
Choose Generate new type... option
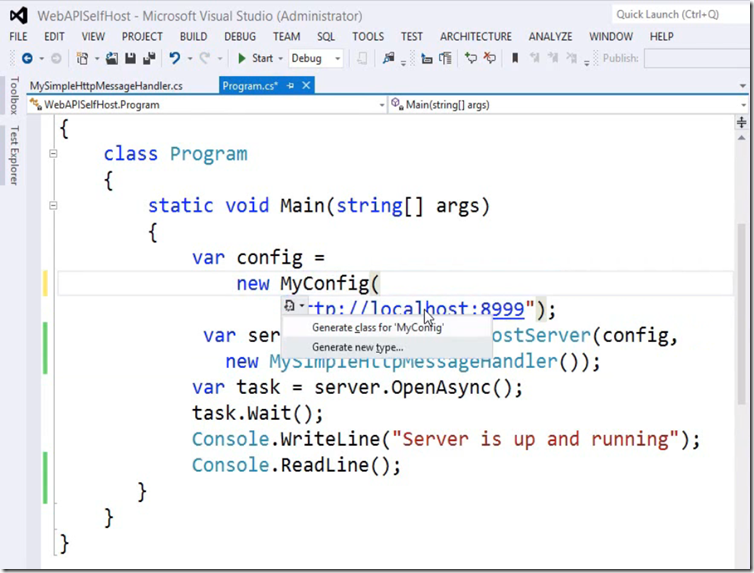[x=387, y=347]
